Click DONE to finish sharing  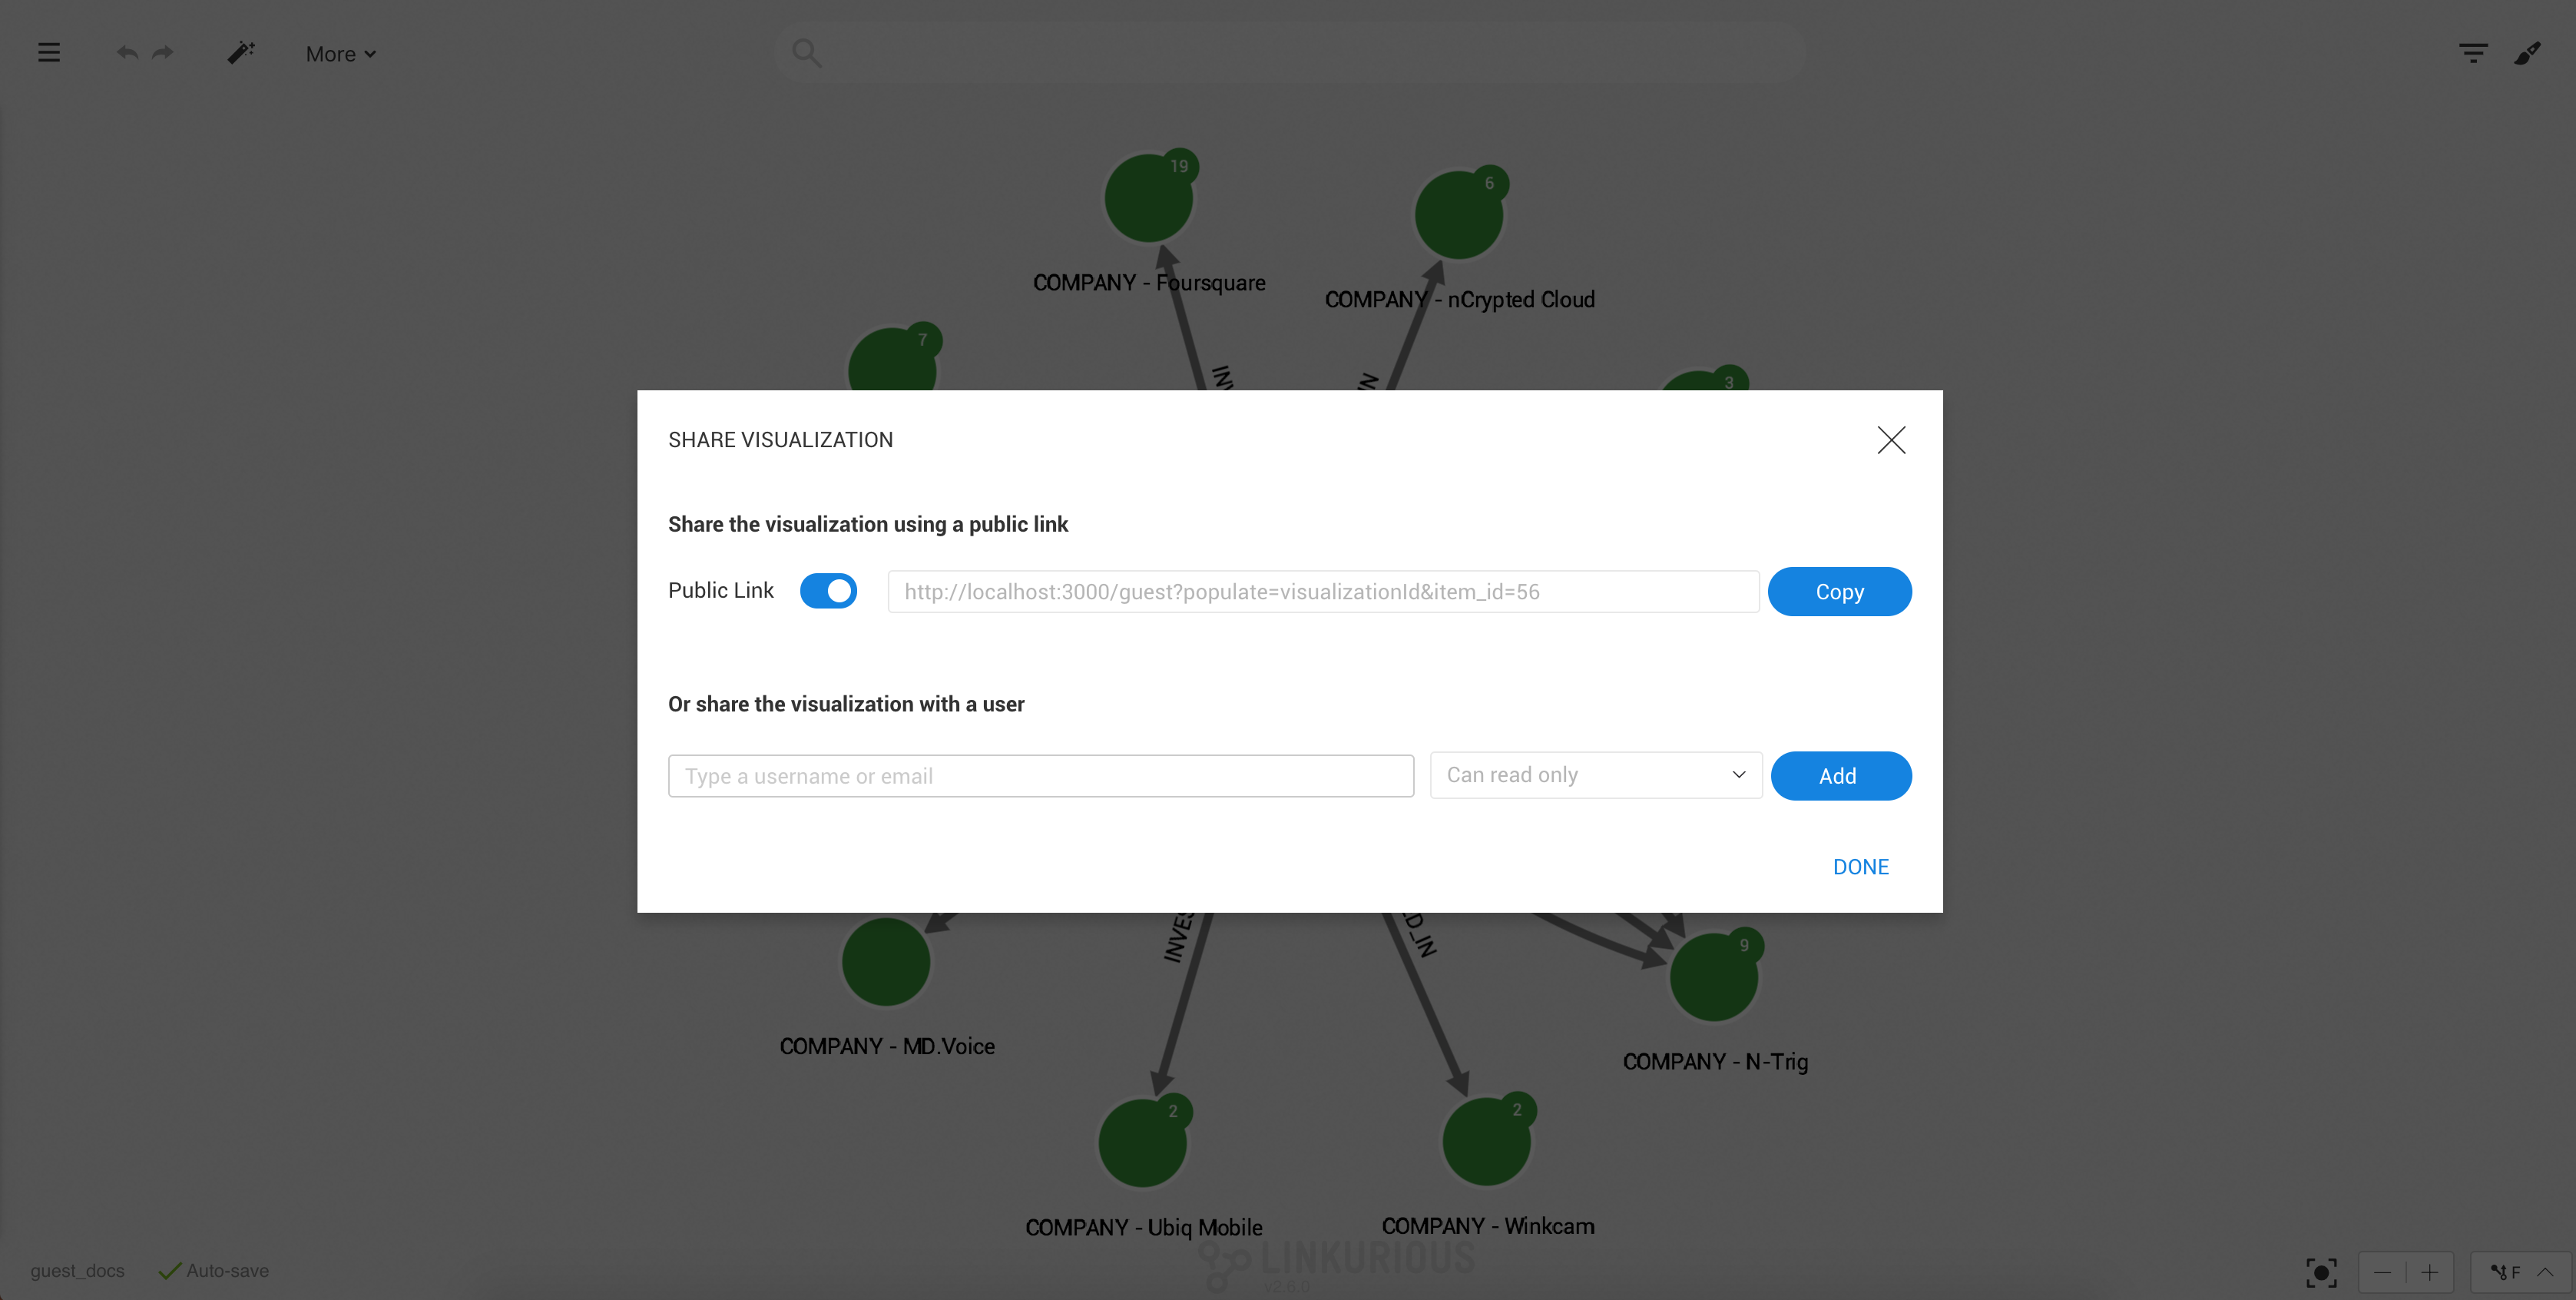[1860, 867]
